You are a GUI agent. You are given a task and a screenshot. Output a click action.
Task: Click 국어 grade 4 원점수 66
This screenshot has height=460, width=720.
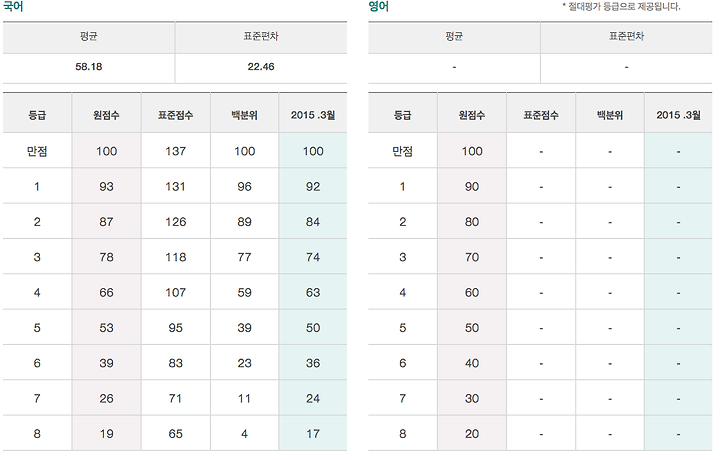click(x=107, y=292)
